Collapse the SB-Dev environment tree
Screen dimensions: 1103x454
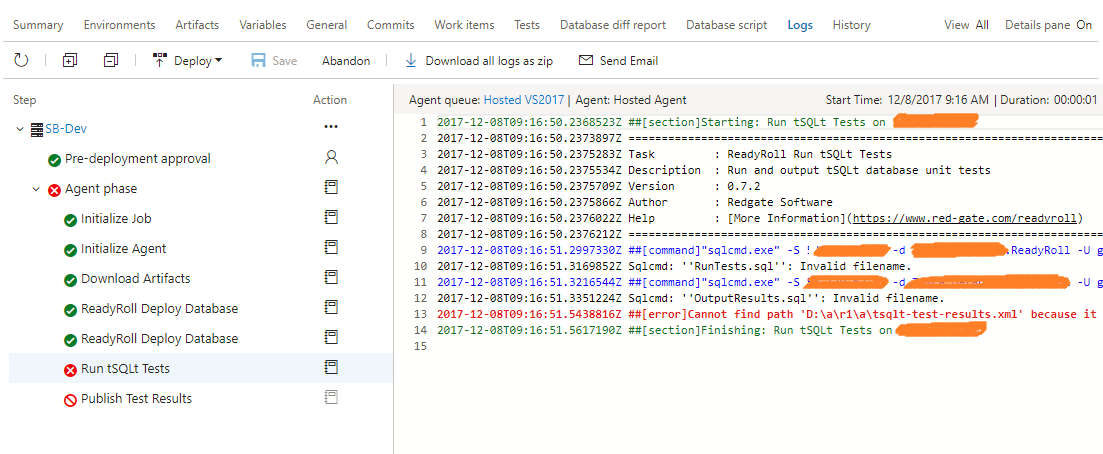pyautogui.click(x=20, y=129)
